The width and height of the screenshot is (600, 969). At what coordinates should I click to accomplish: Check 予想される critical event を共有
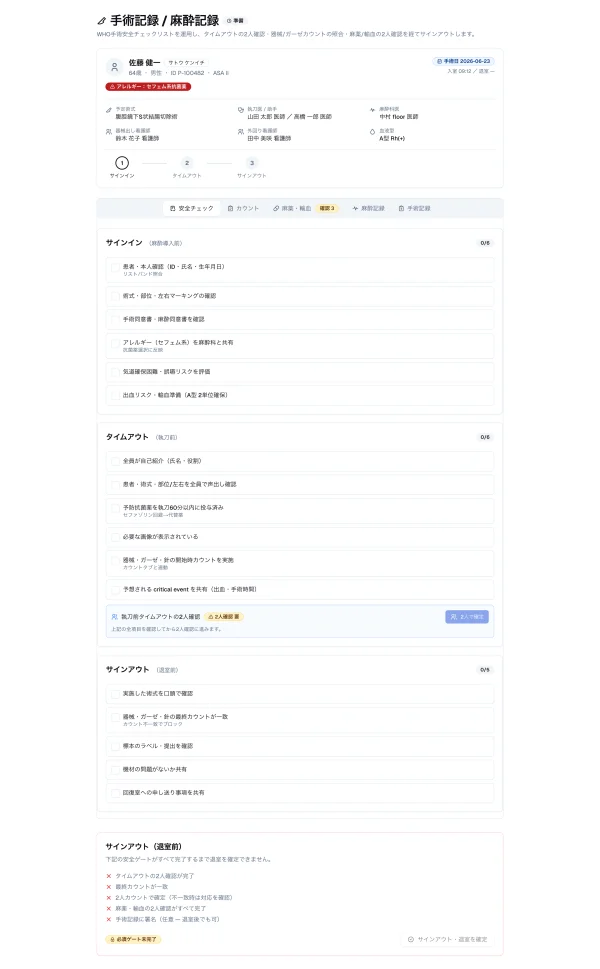point(115,590)
